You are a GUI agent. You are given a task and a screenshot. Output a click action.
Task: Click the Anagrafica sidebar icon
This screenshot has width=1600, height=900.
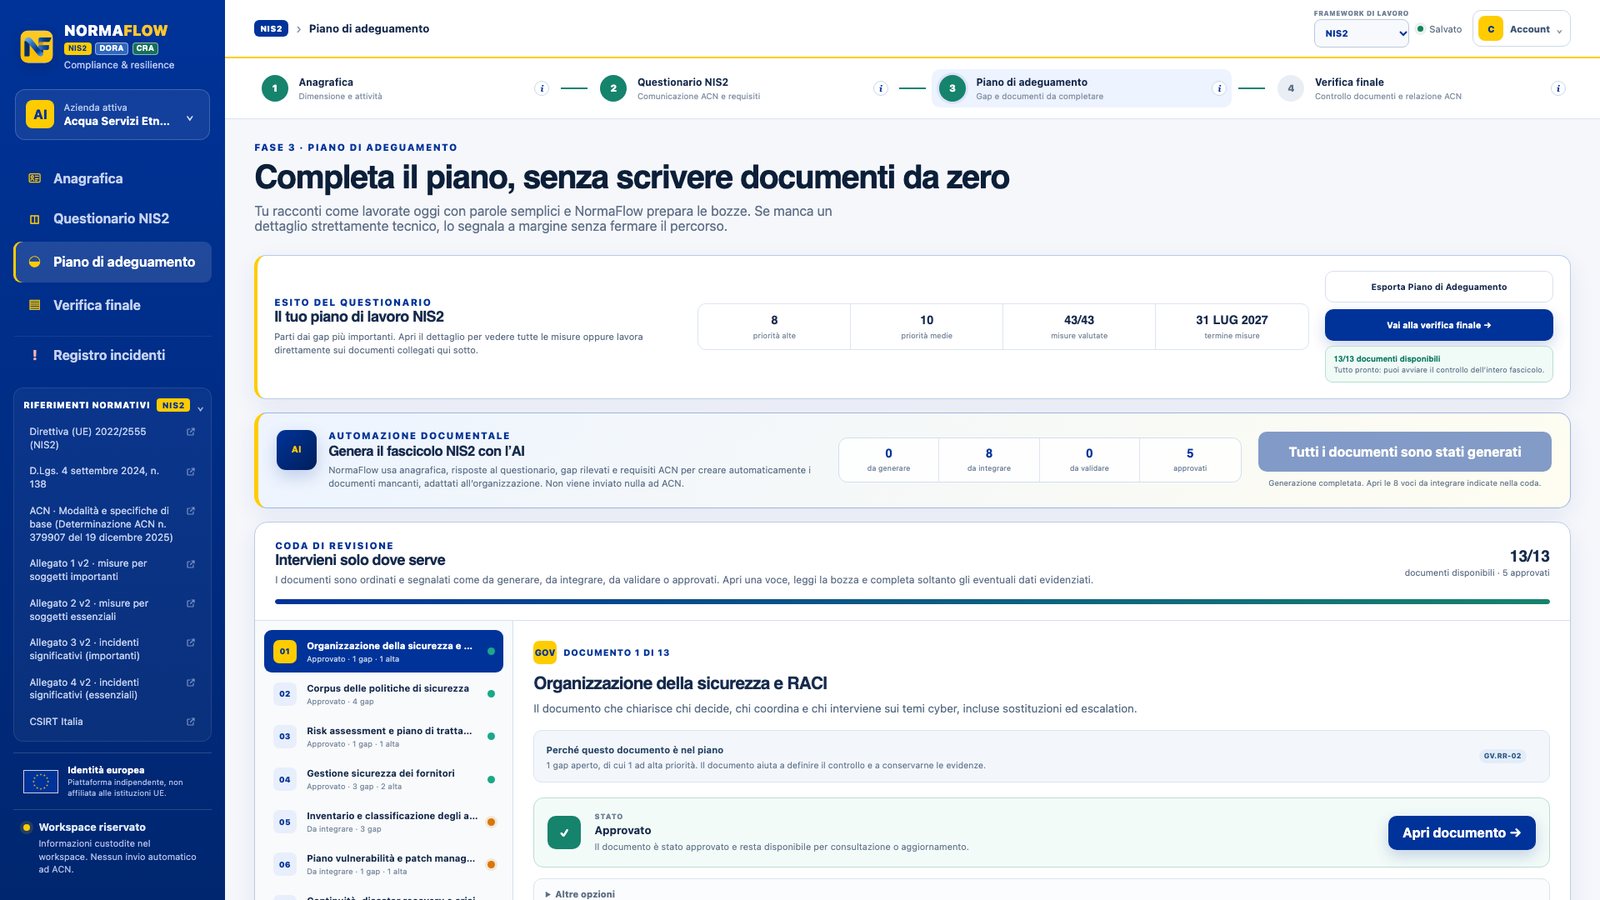35,178
